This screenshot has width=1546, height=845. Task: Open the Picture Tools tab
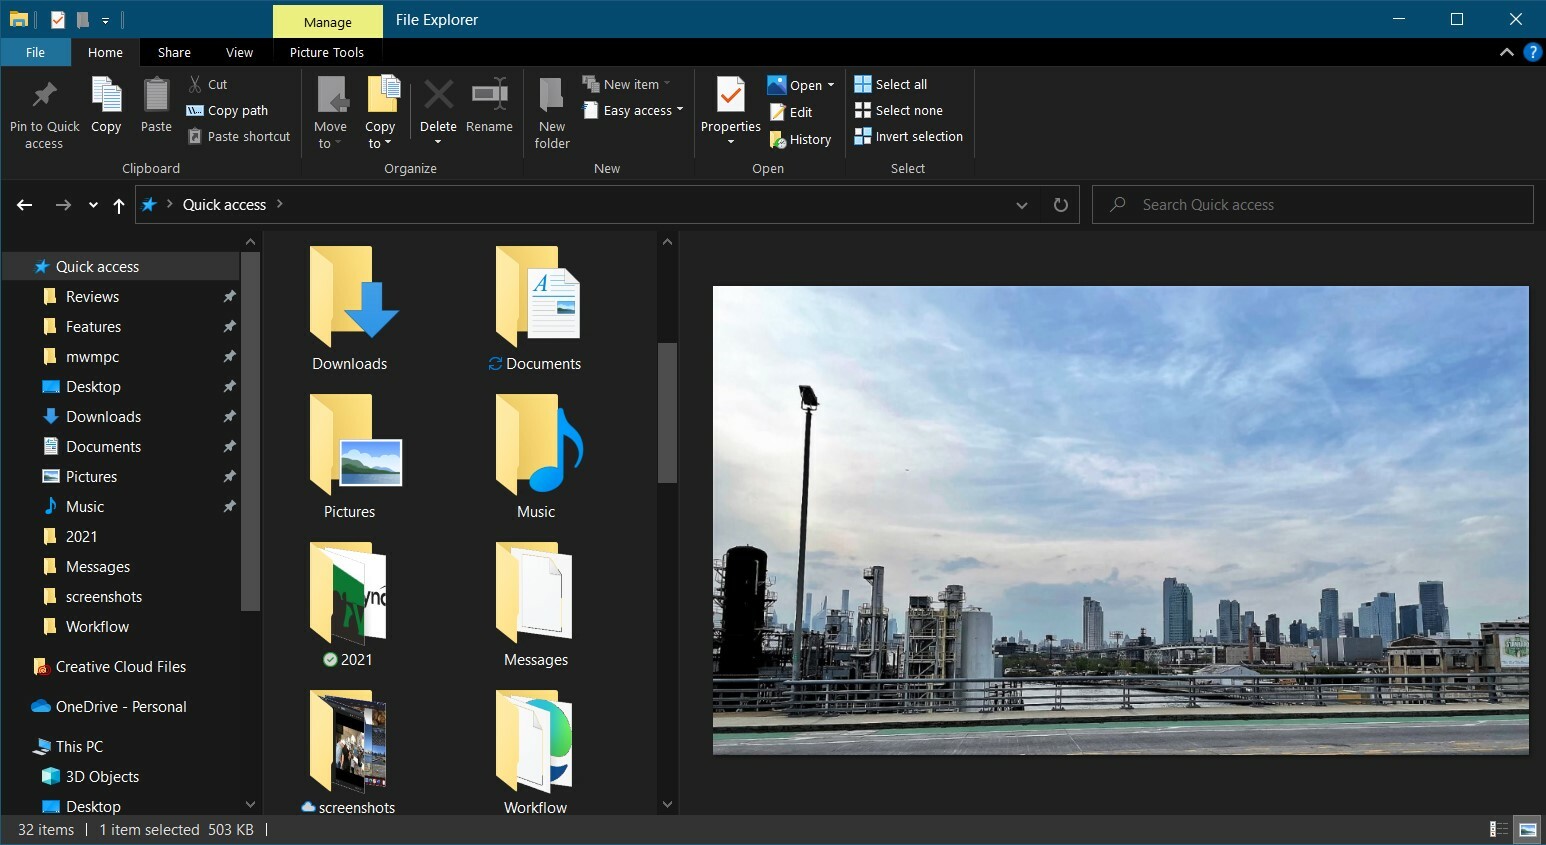pyautogui.click(x=327, y=52)
